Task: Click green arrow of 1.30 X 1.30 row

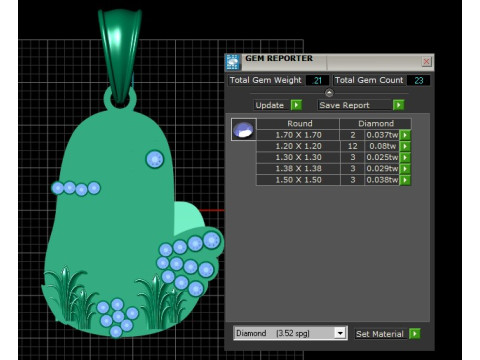Action: pyautogui.click(x=405, y=157)
